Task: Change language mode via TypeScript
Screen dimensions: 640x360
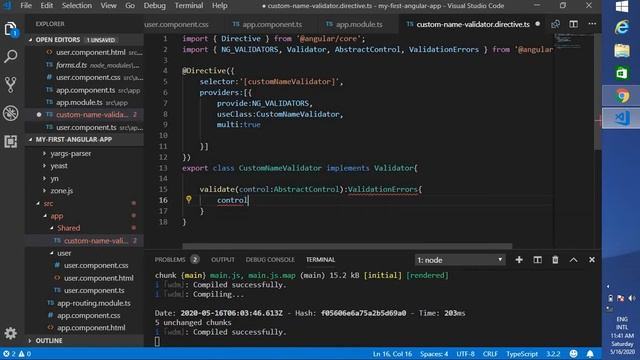Action: coord(522,354)
